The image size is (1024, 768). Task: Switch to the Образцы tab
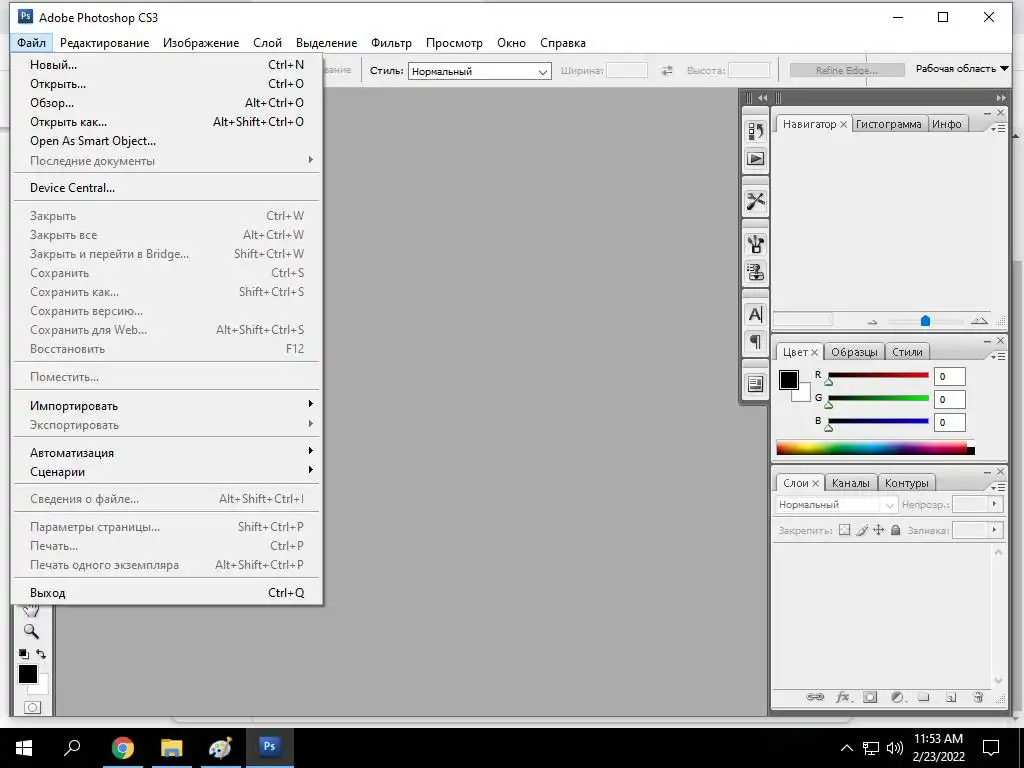[x=854, y=352]
